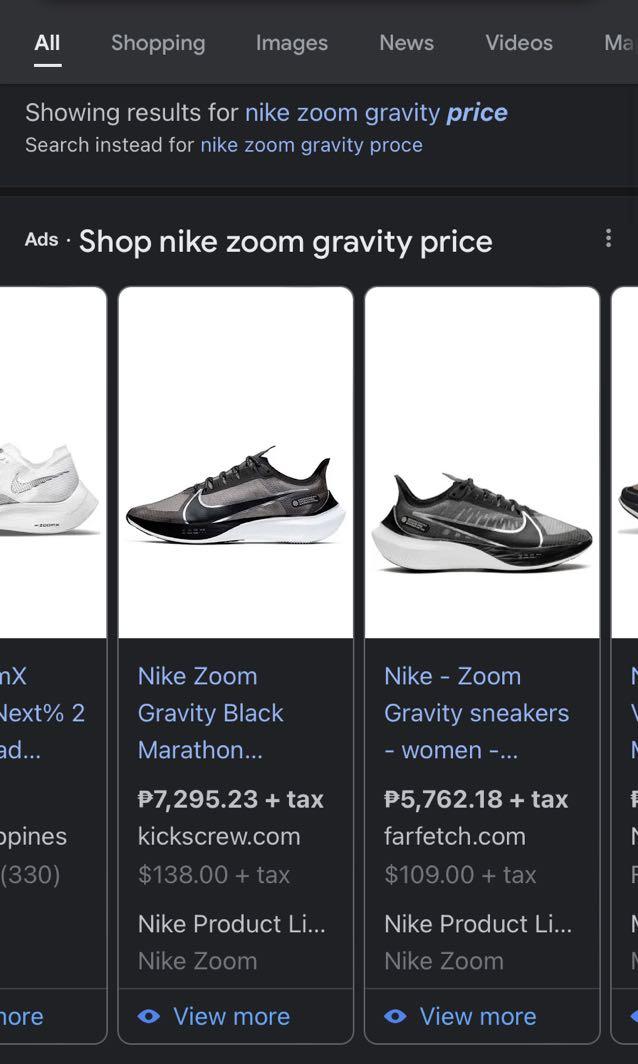638x1064 pixels.
Task: Click corrected query nike zoom gravity price
Action: pos(376,112)
